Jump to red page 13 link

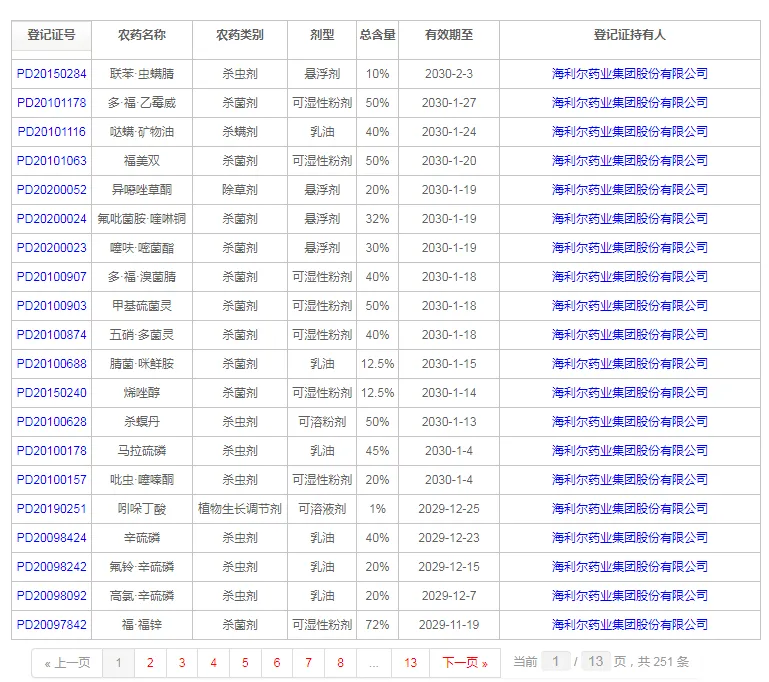(x=410, y=663)
